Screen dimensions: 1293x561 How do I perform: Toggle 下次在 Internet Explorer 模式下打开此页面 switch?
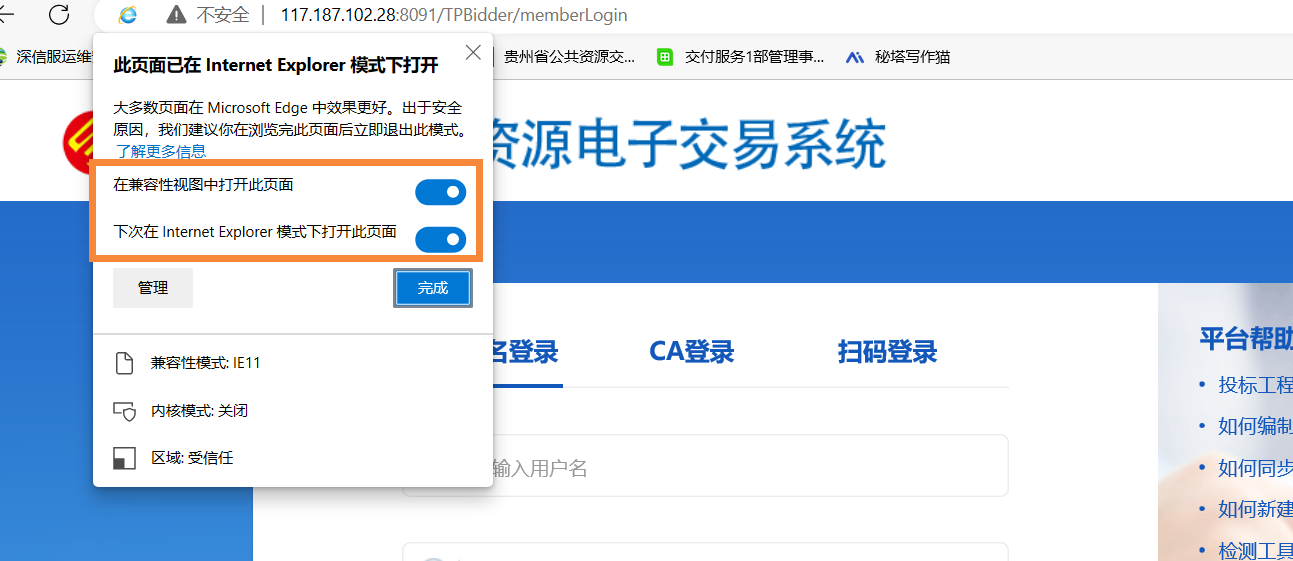click(x=441, y=239)
